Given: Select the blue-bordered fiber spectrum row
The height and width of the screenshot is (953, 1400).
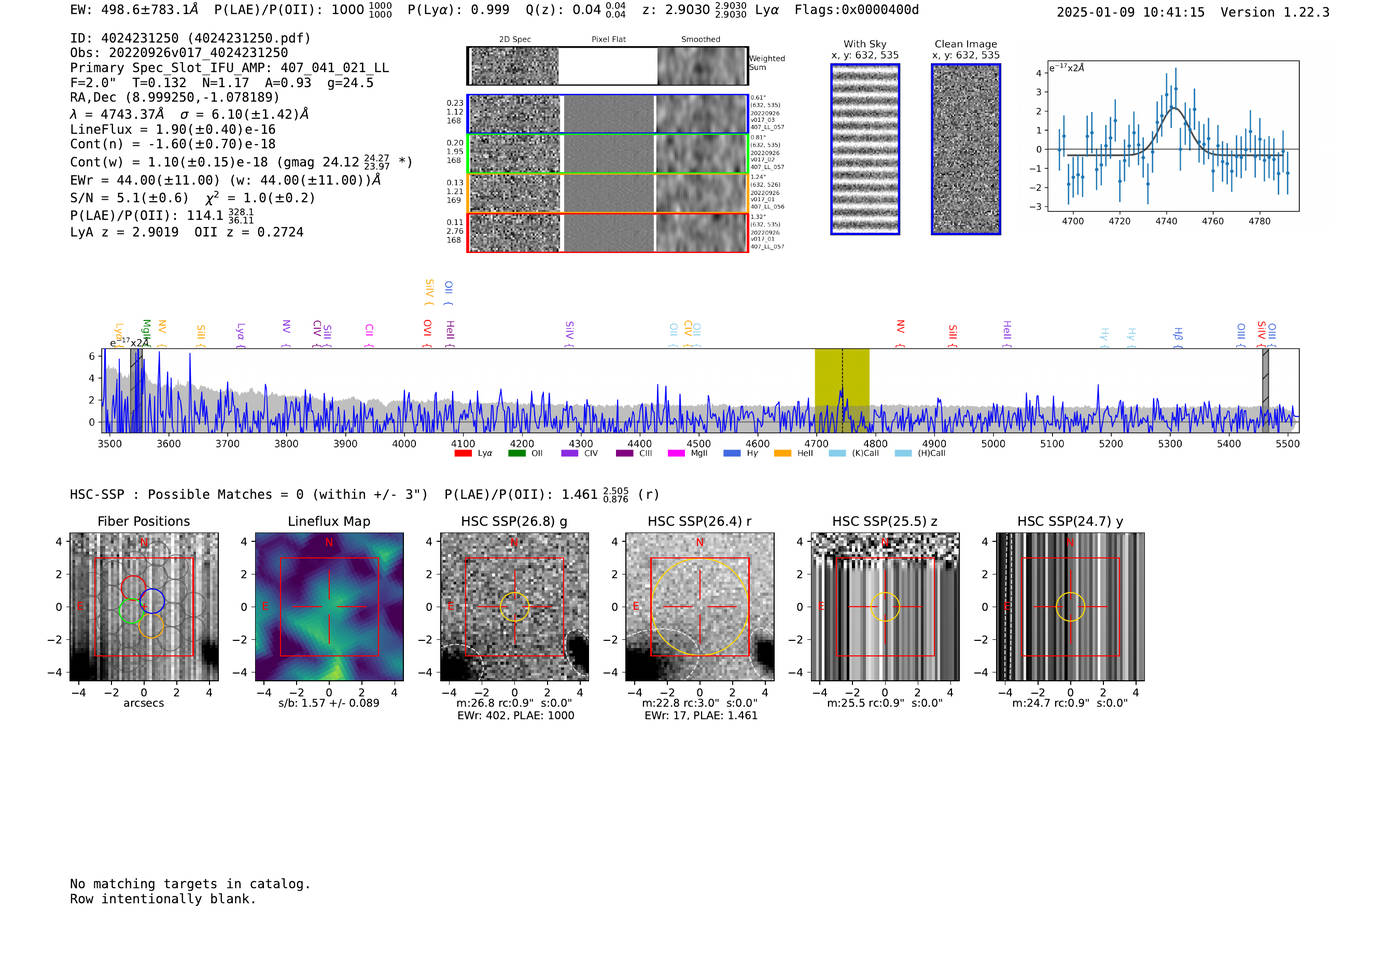Looking at the screenshot, I should tap(608, 114).
